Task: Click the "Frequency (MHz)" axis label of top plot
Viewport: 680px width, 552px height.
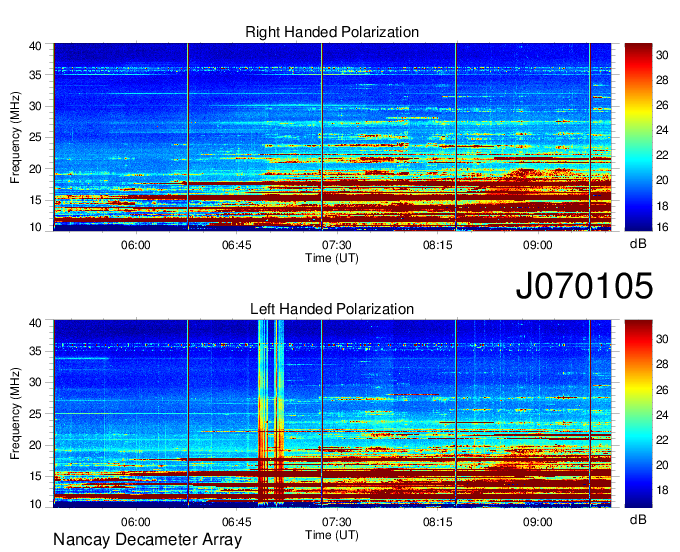Action: [x=15, y=137]
